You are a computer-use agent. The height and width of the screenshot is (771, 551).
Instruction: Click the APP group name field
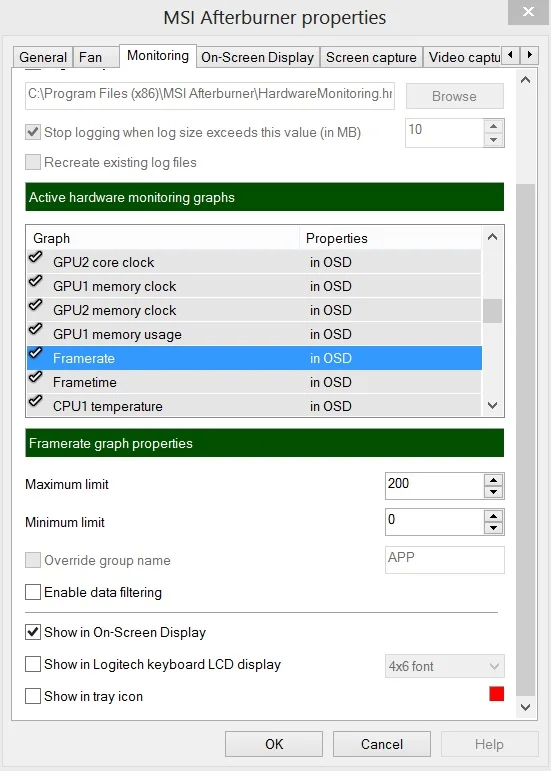tap(445, 560)
